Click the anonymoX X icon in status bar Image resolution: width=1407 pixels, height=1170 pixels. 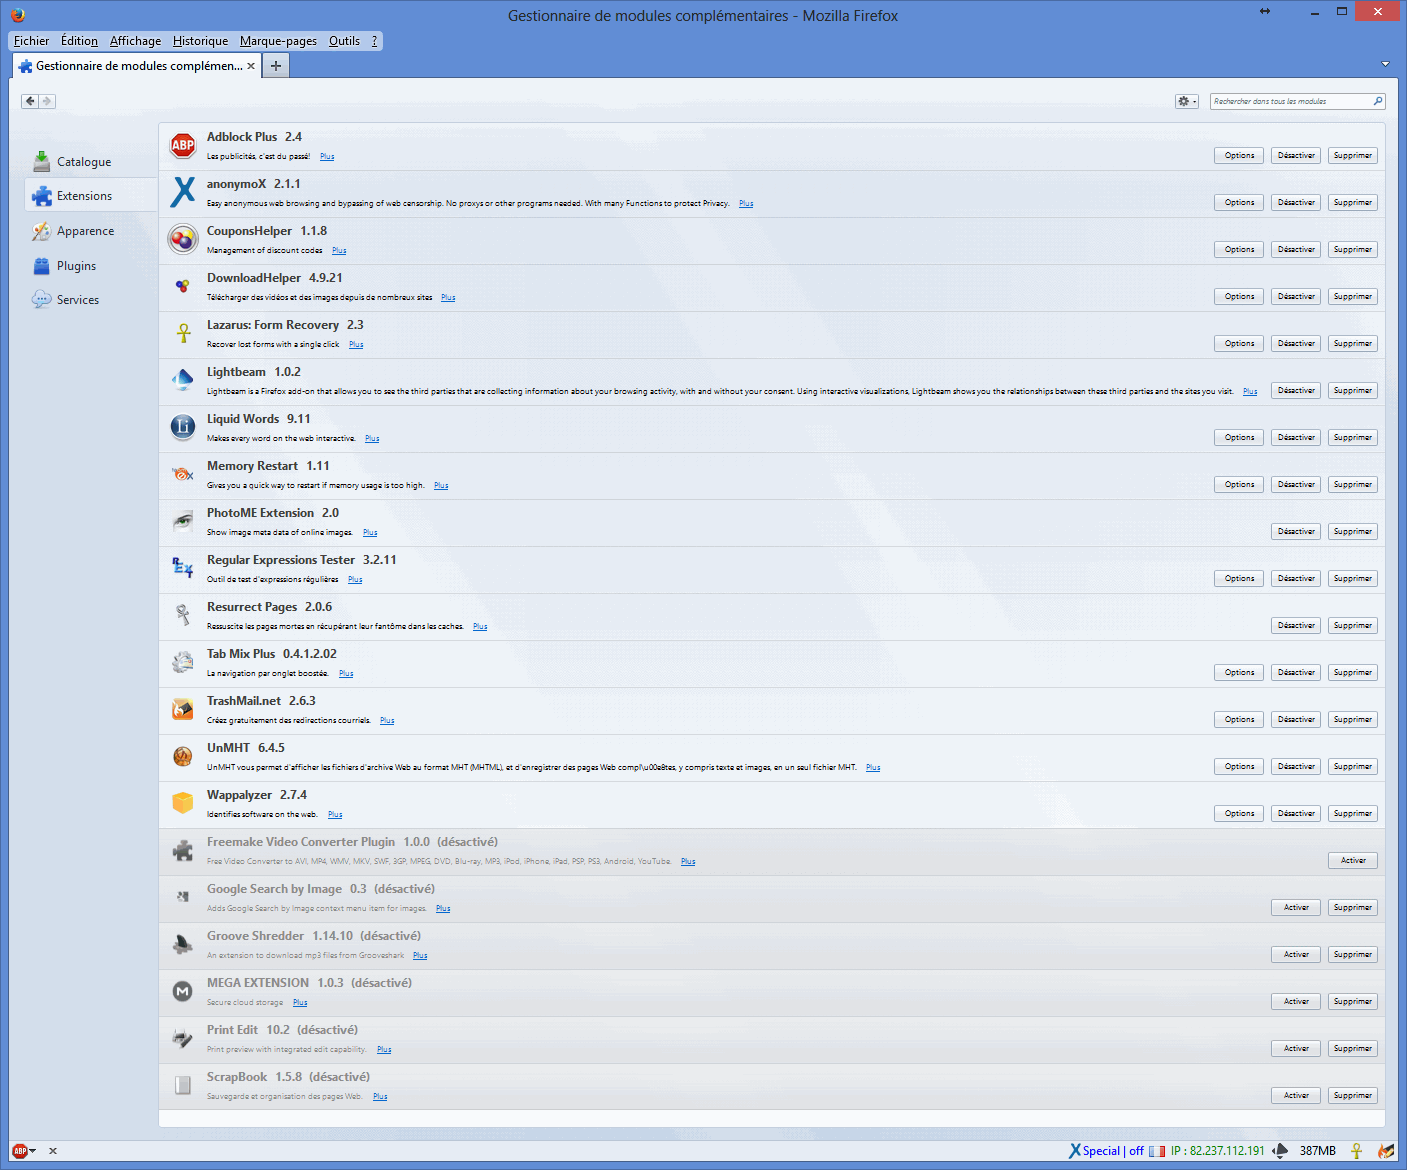pyautogui.click(x=1075, y=1151)
